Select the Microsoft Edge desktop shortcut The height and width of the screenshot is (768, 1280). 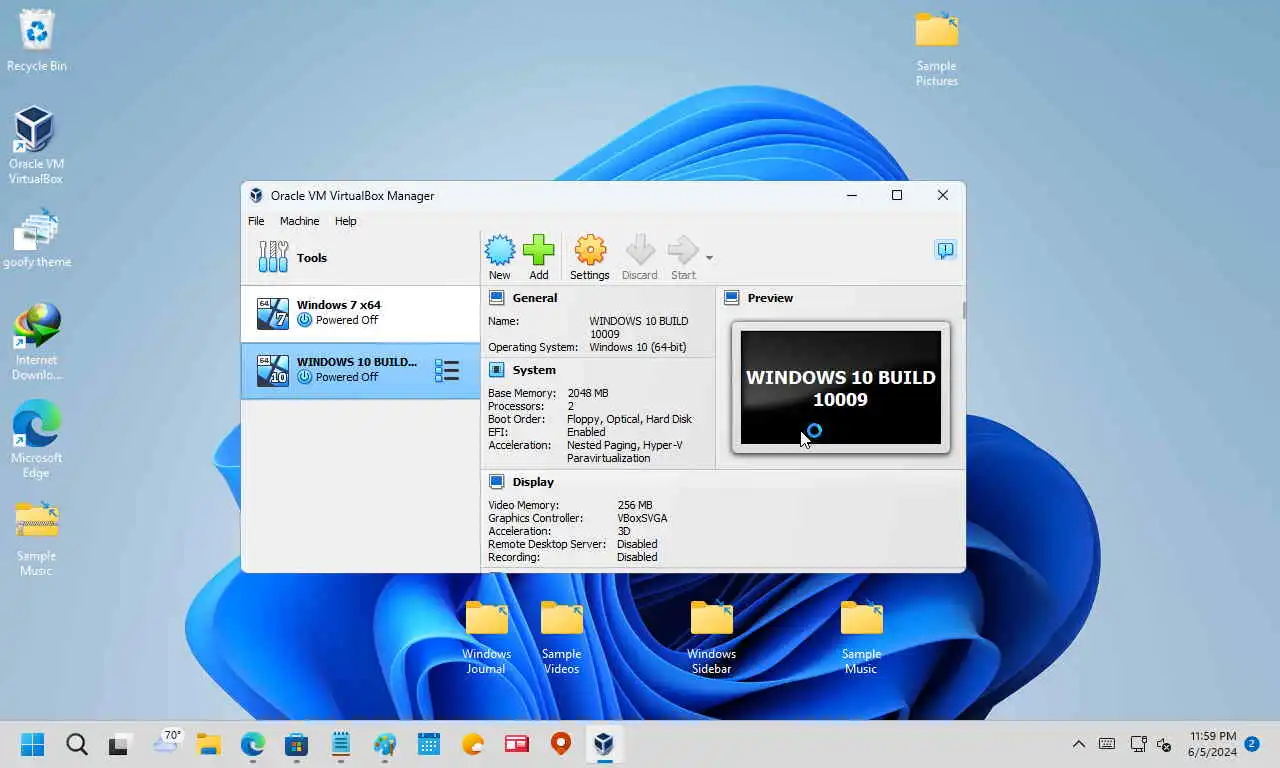(36, 440)
